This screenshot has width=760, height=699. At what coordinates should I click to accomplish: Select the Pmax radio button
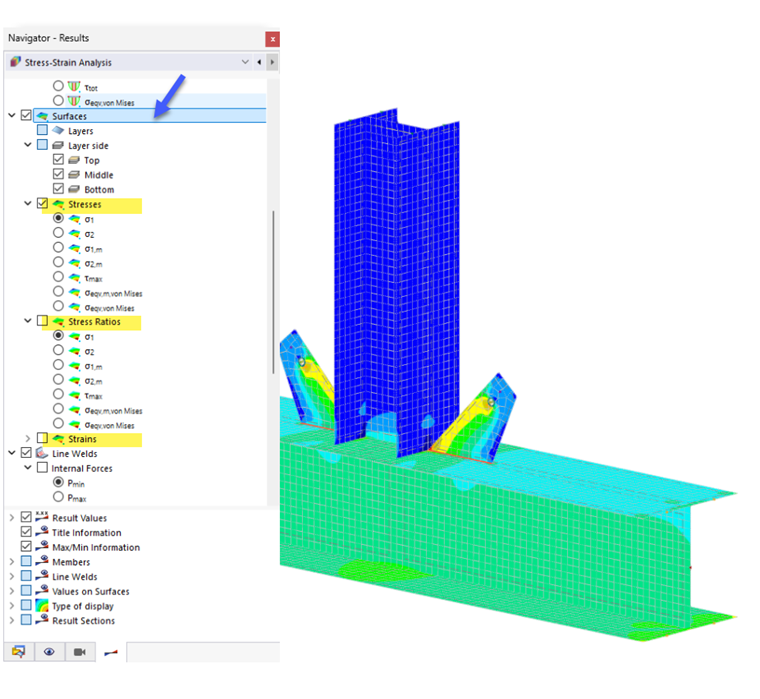(x=58, y=497)
